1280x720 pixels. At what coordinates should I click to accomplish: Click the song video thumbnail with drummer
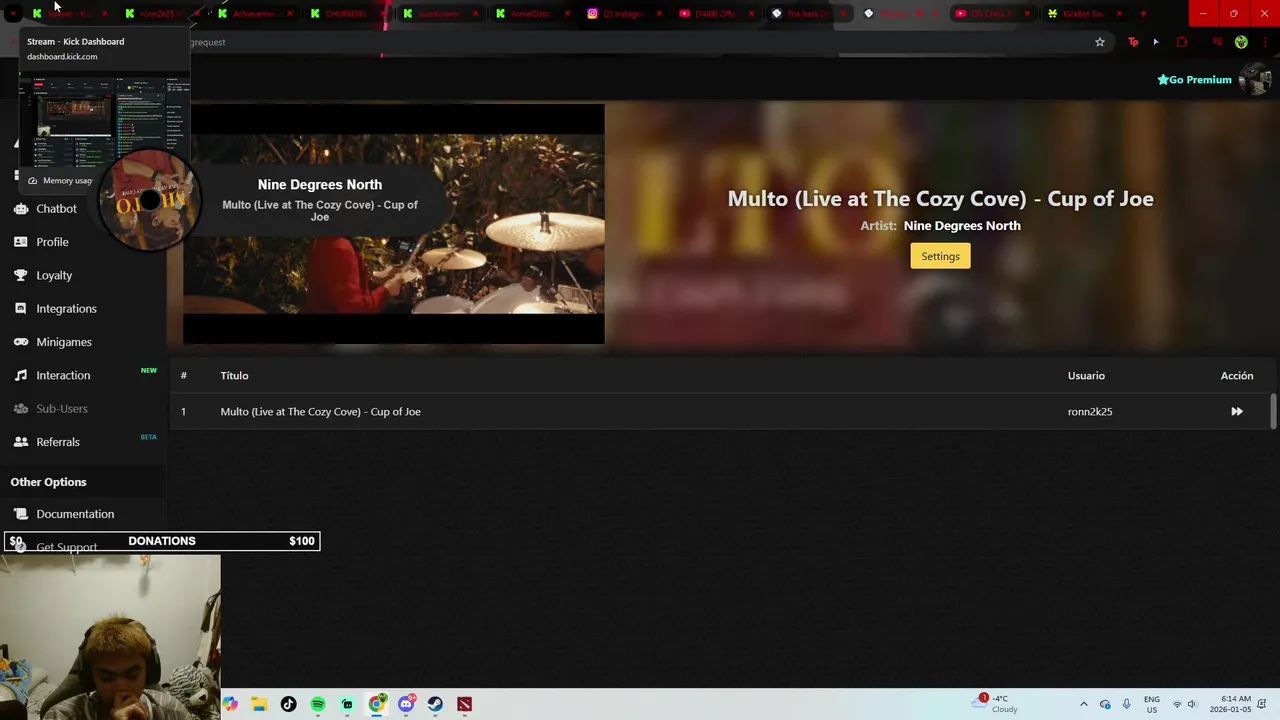pos(394,224)
